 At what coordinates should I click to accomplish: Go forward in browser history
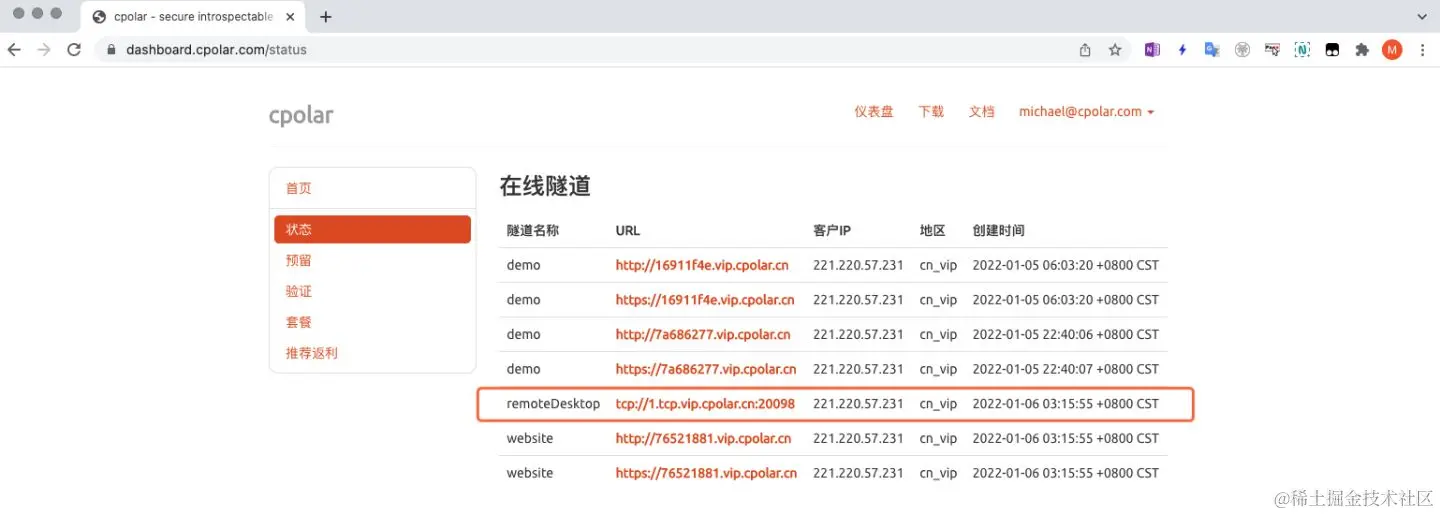44,50
